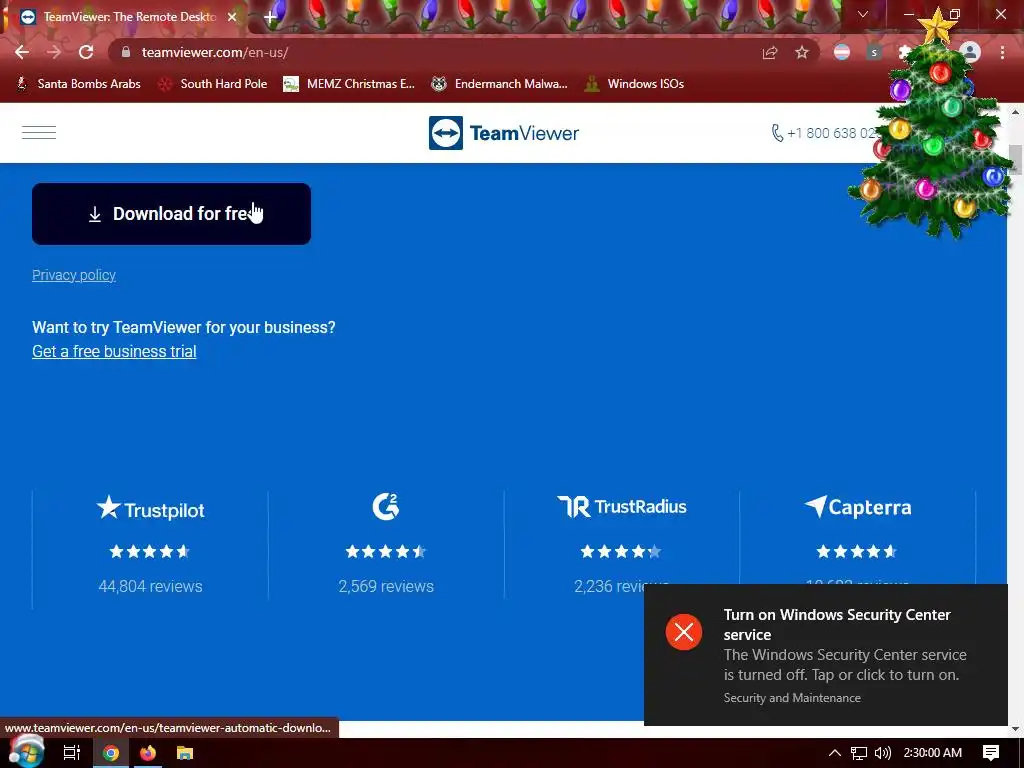
Task: Open Get a free business trial
Action: (x=114, y=351)
